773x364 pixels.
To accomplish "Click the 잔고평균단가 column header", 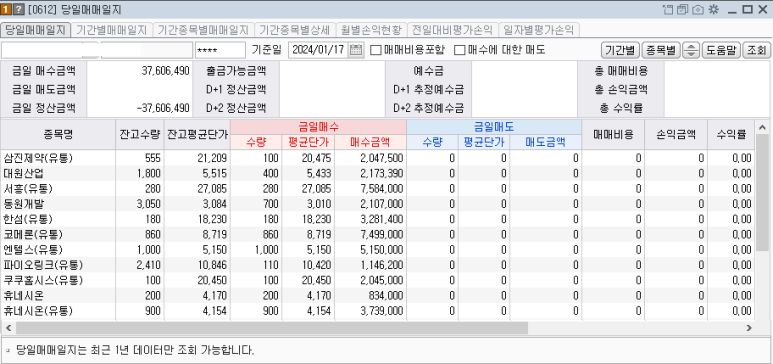I will click(x=197, y=134).
